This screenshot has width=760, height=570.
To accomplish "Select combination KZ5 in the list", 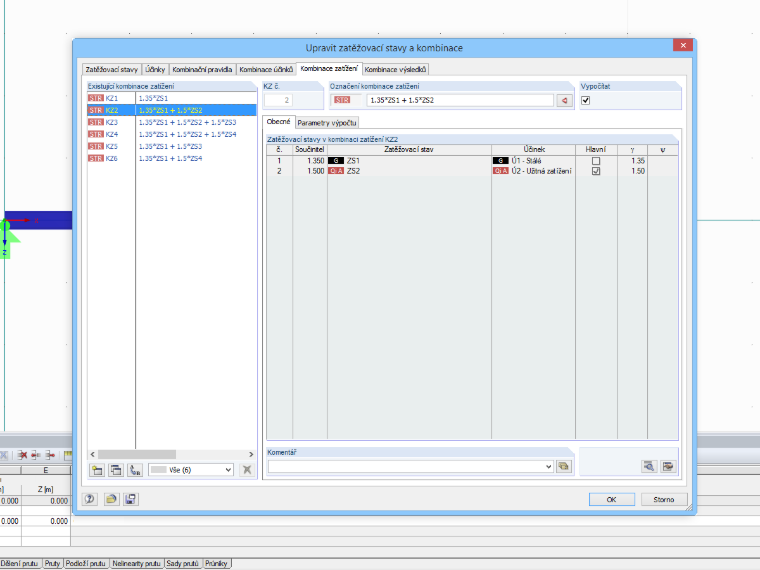I will 172,146.
